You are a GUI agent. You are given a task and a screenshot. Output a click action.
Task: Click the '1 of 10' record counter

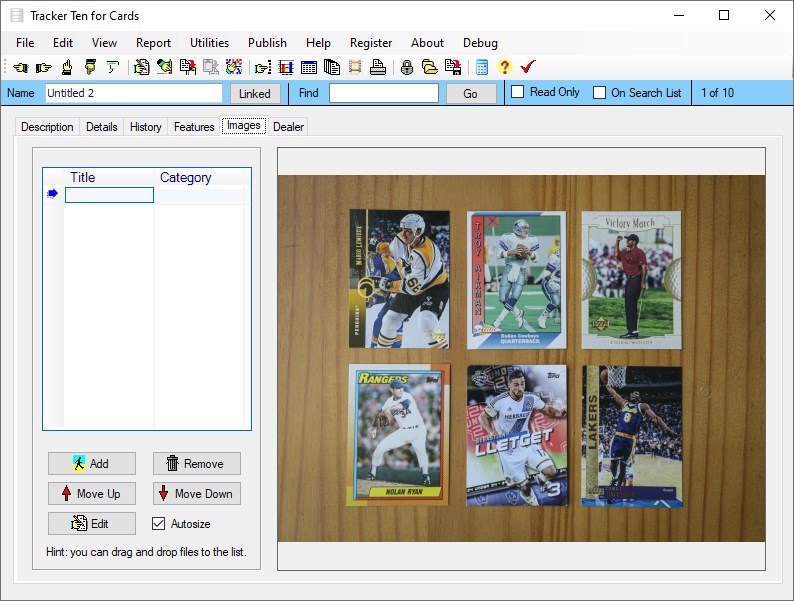tap(717, 93)
